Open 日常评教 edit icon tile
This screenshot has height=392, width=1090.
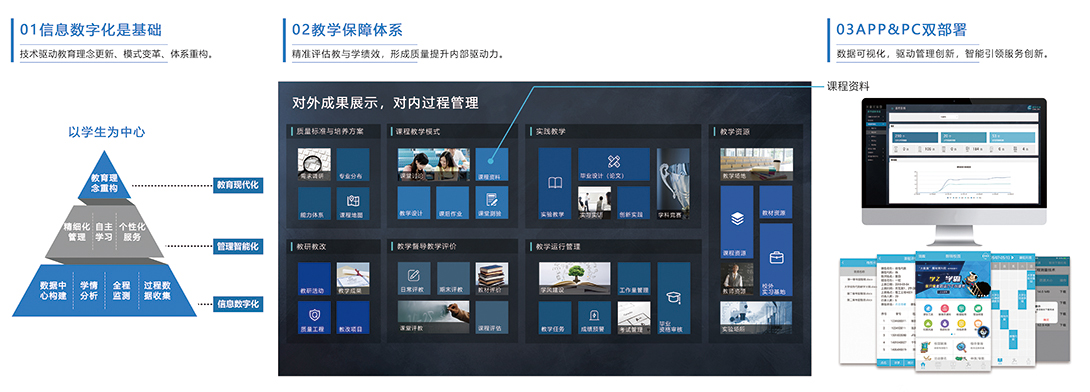coord(414,279)
